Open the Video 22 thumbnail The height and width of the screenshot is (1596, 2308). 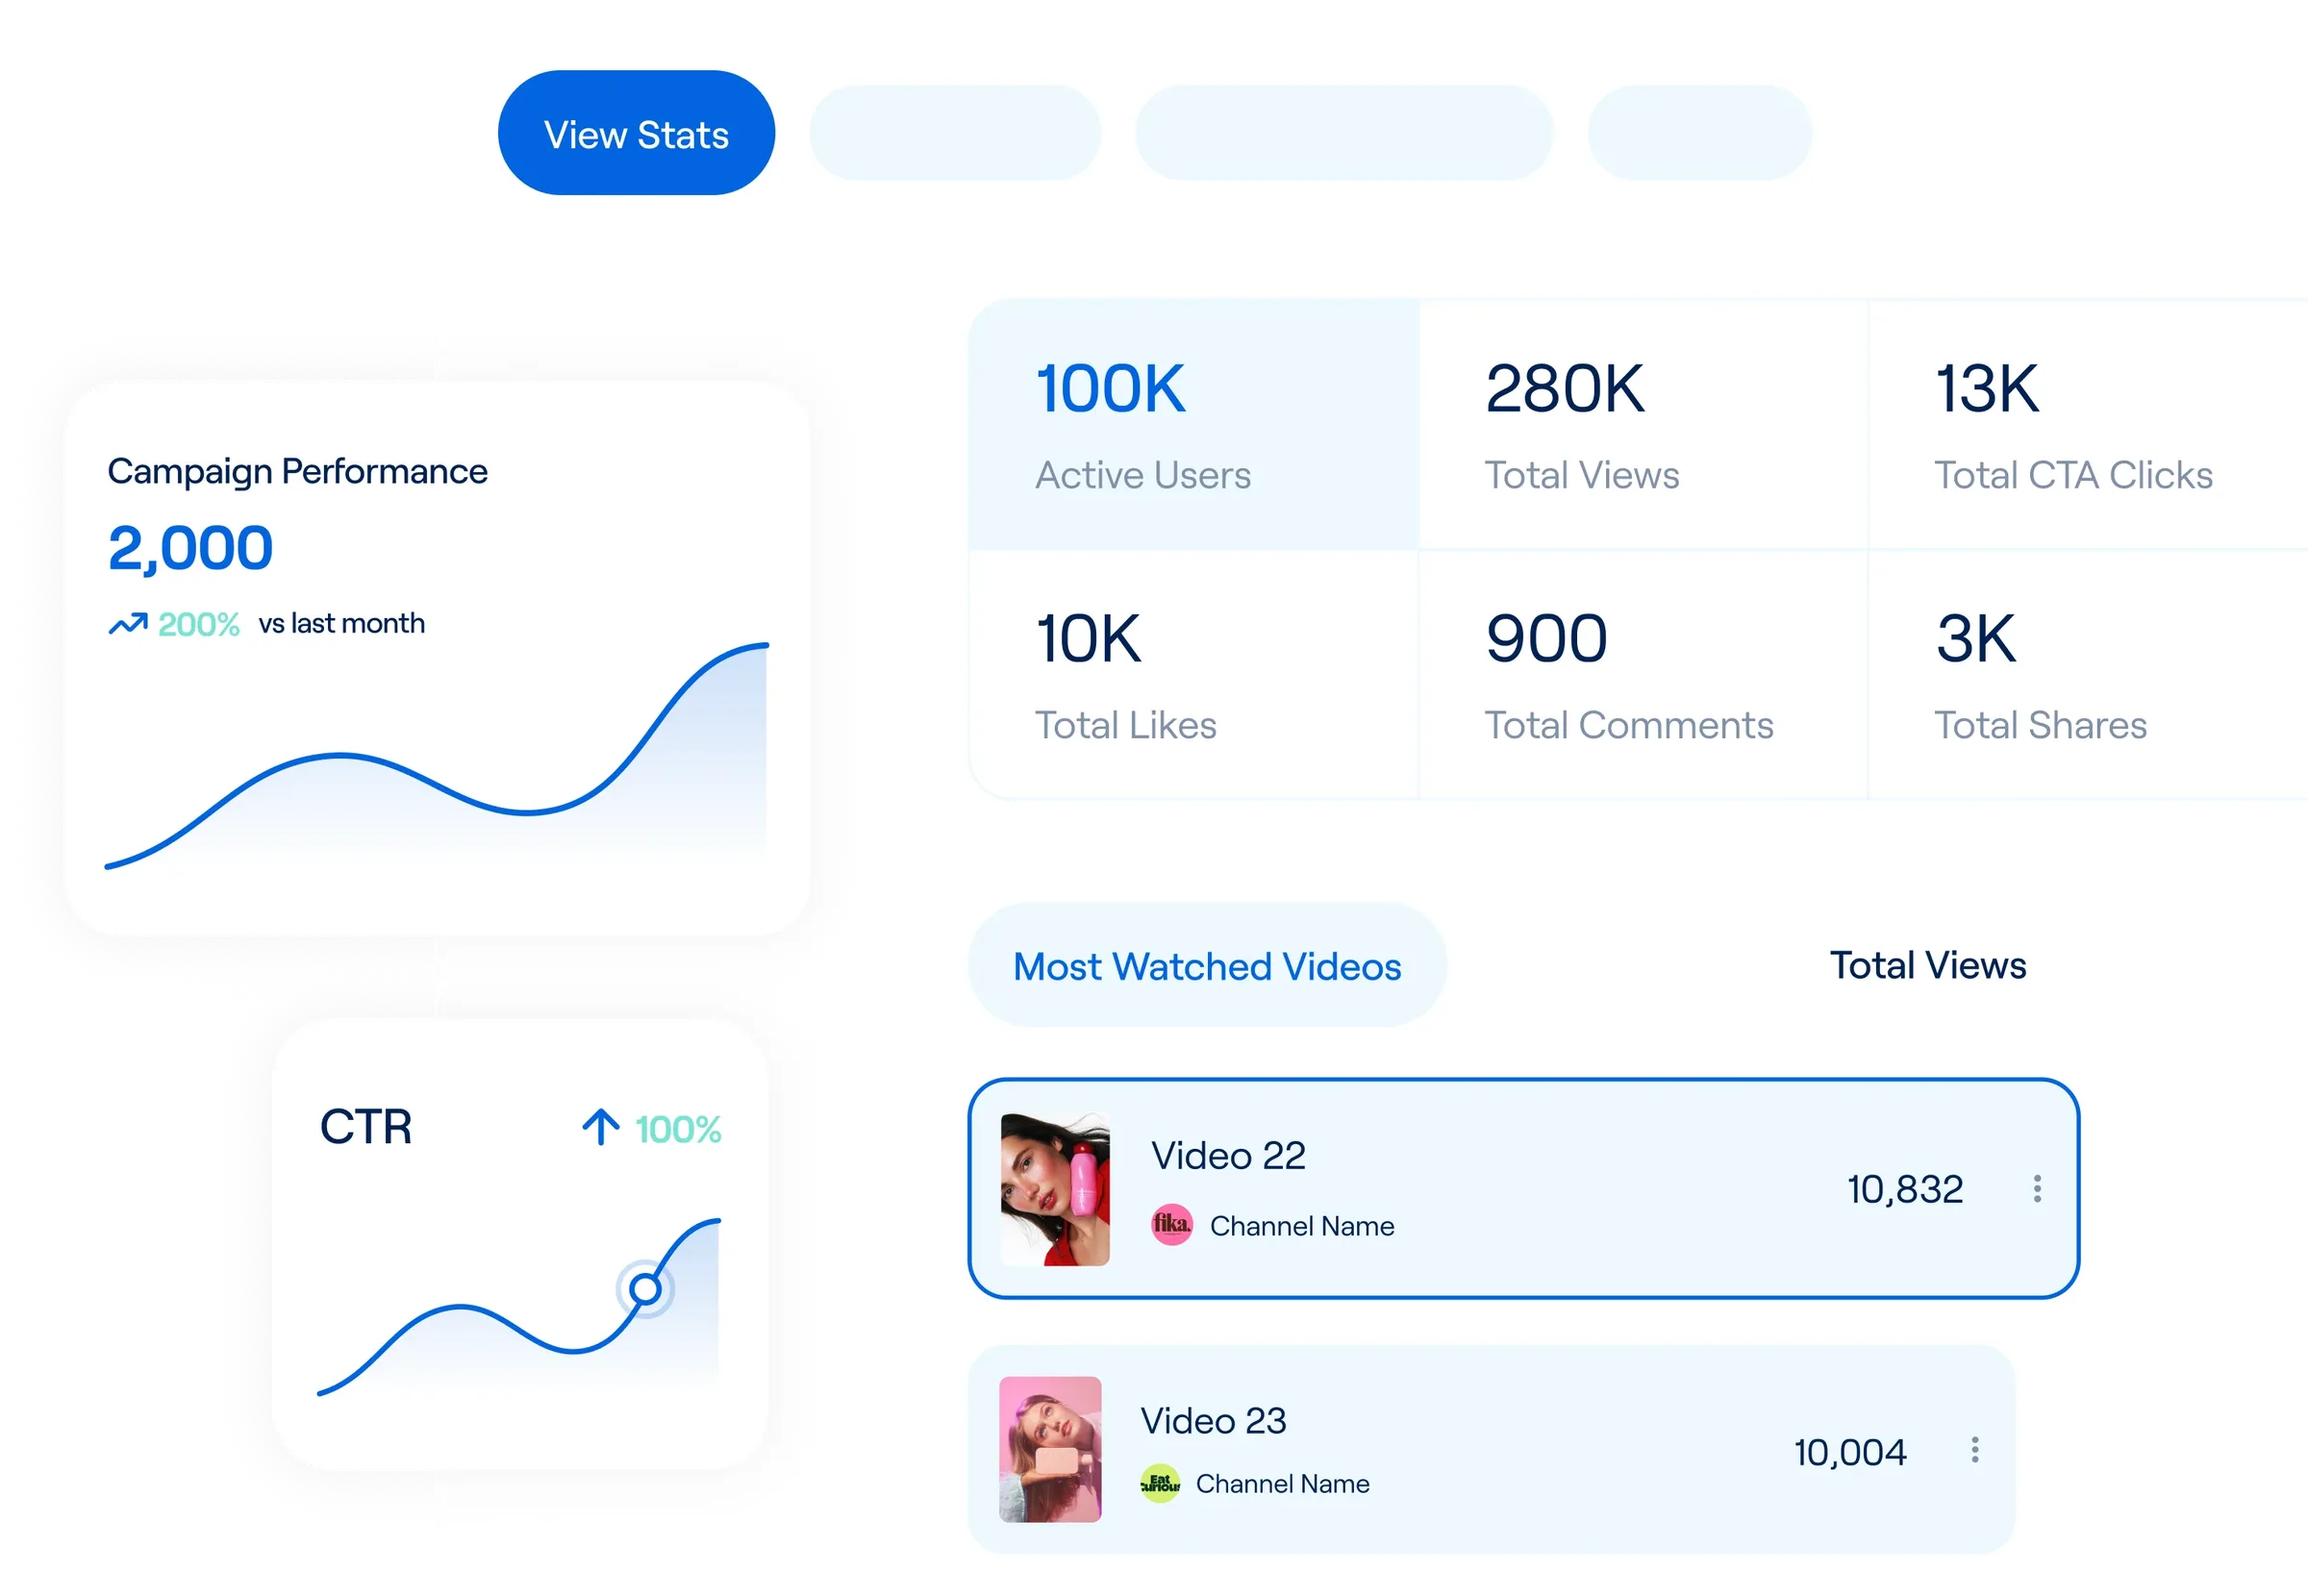[x=1055, y=1189]
